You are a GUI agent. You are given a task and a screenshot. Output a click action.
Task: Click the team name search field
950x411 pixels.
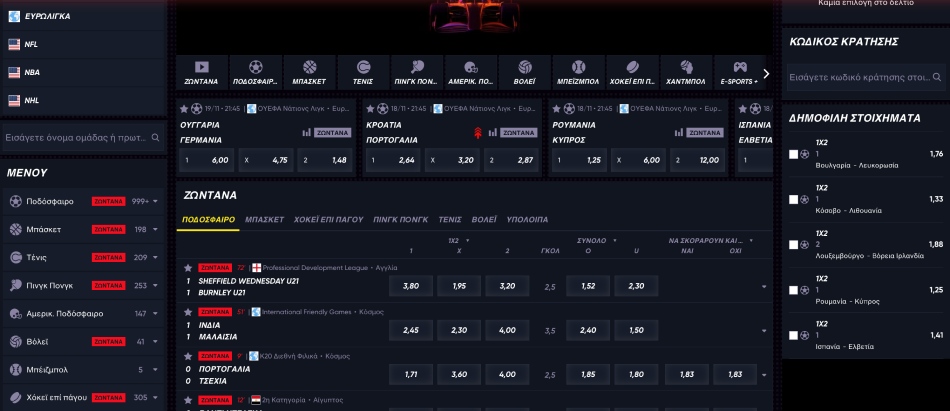point(84,138)
